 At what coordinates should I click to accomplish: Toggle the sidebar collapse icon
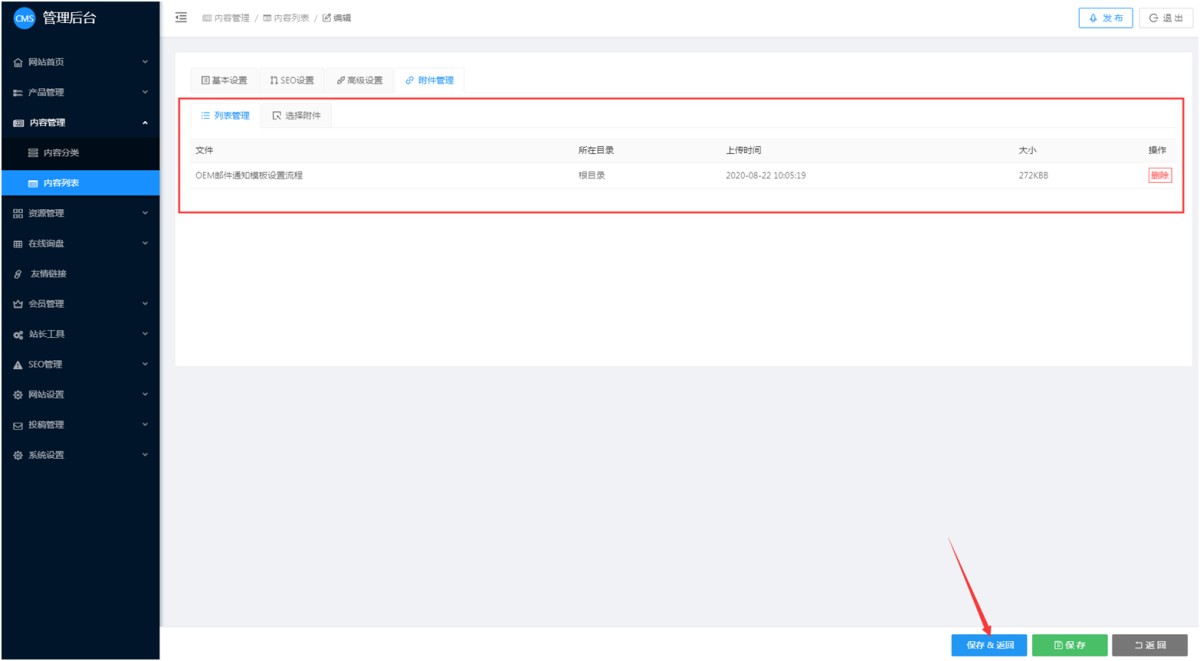(181, 18)
